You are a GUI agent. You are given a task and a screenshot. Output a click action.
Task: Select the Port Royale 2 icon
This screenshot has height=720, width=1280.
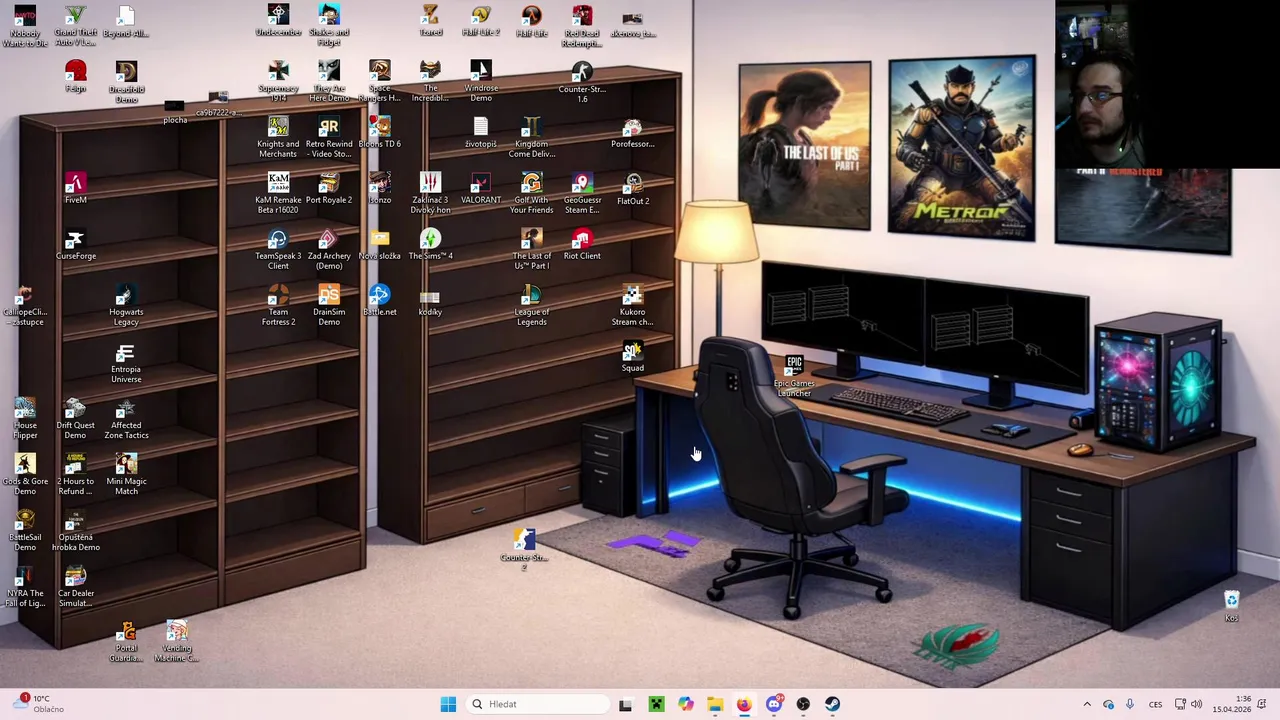click(329, 189)
